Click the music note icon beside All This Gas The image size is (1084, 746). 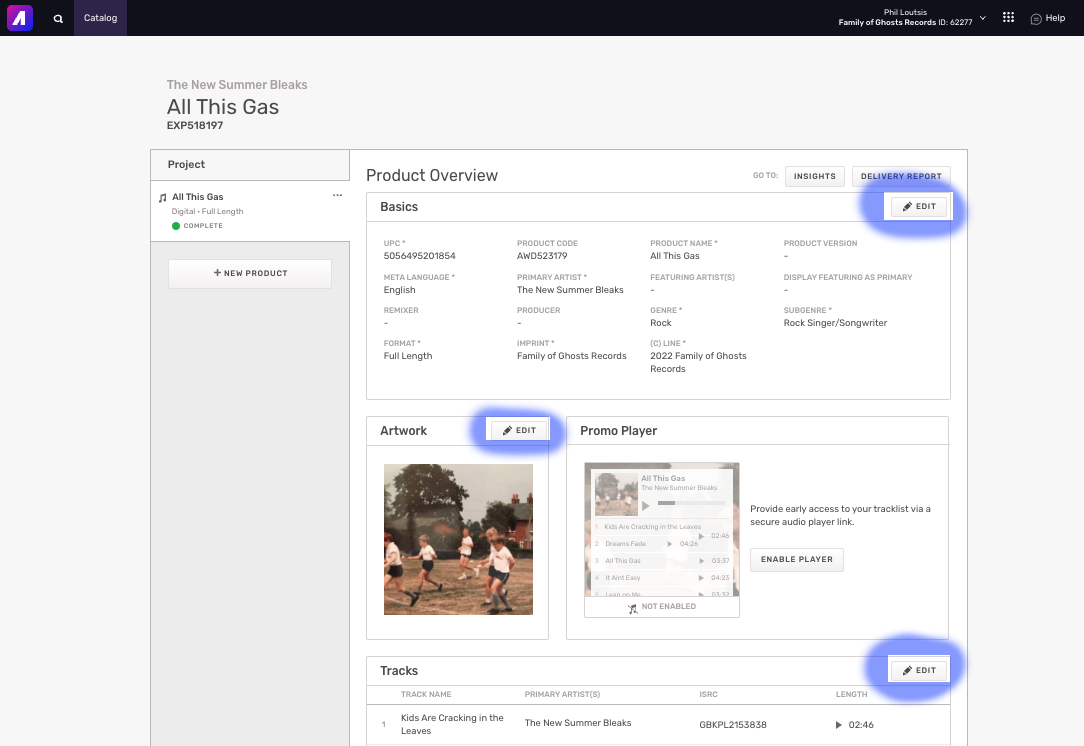click(x=163, y=198)
